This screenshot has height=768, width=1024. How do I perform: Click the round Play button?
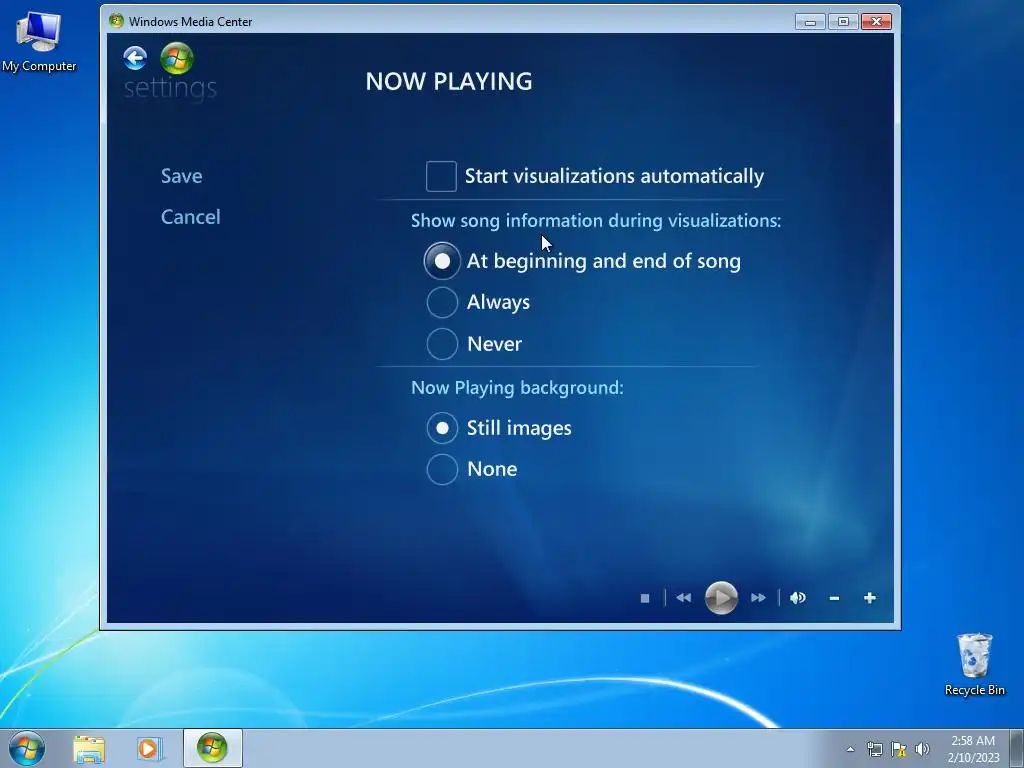[721, 598]
